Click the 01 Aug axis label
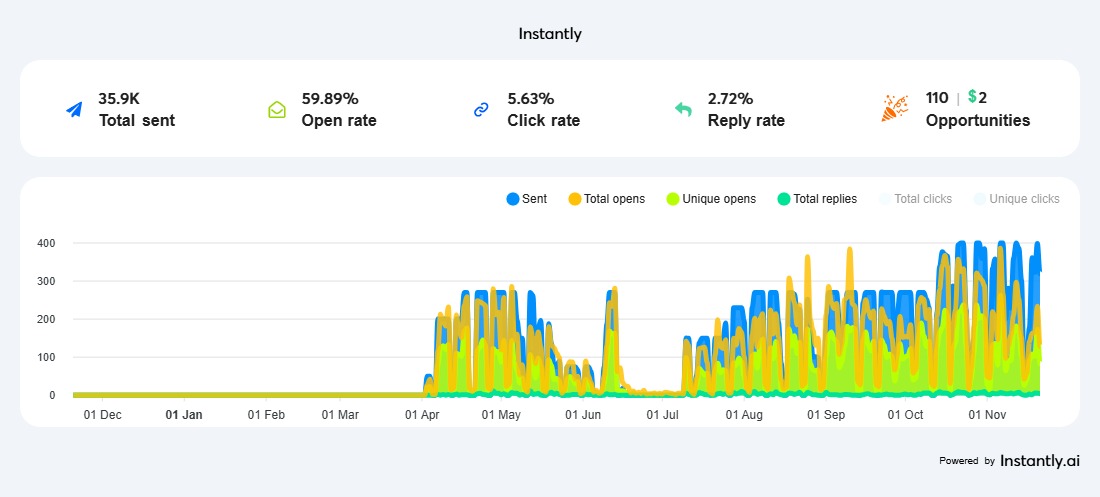The image size is (1100, 497). (x=744, y=415)
